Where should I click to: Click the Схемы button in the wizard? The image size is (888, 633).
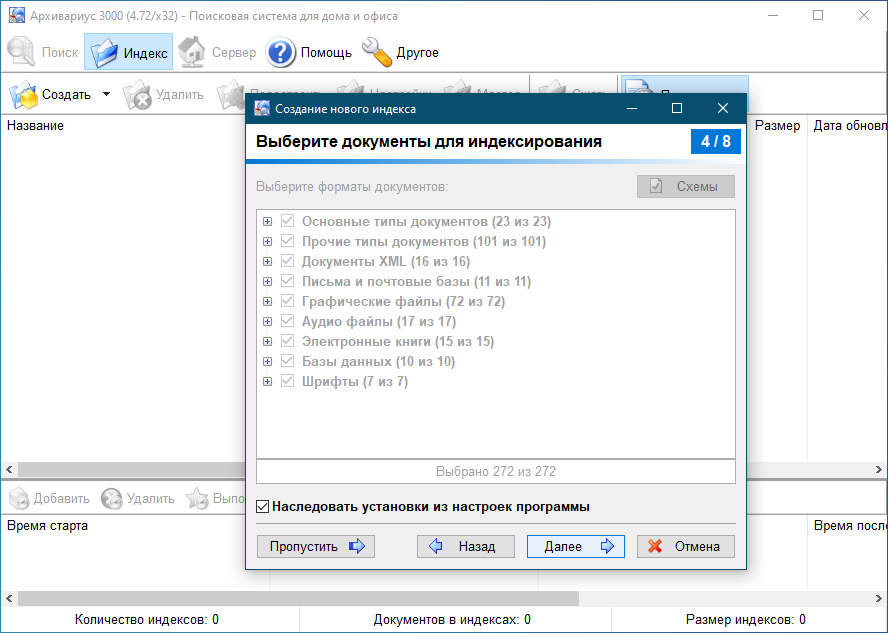(x=686, y=186)
